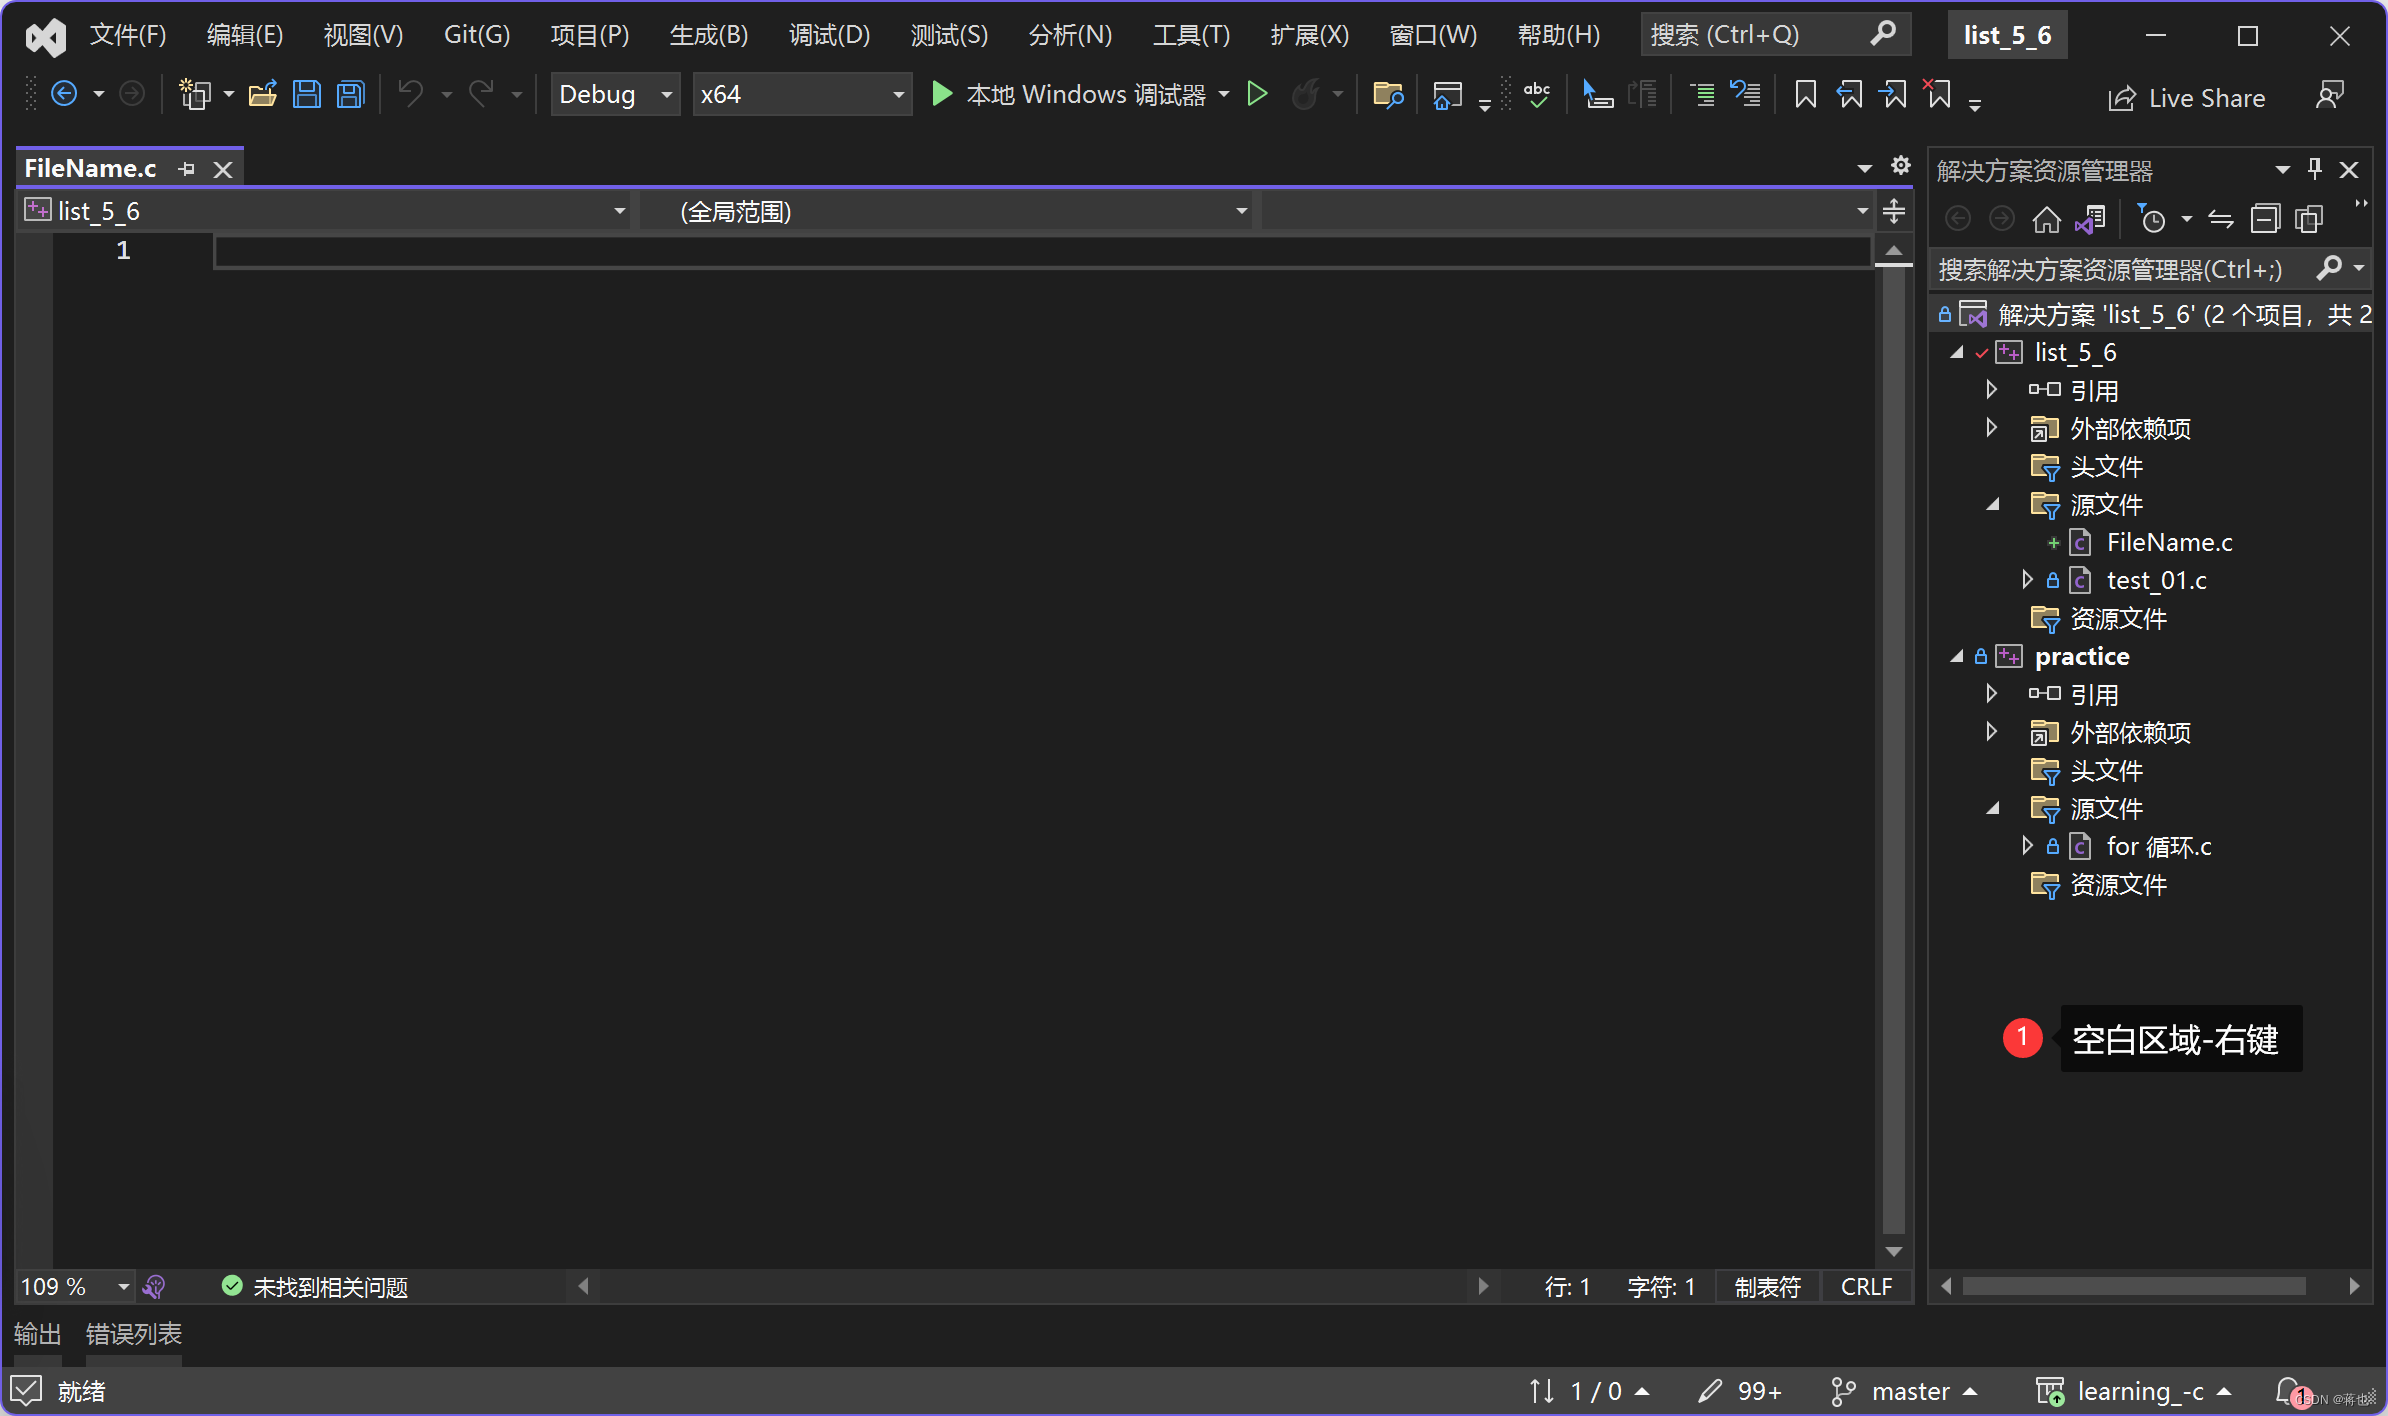The height and width of the screenshot is (1416, 2388).
Task: Expand the 引用 references node
Action: click(x=1992, y=389)
